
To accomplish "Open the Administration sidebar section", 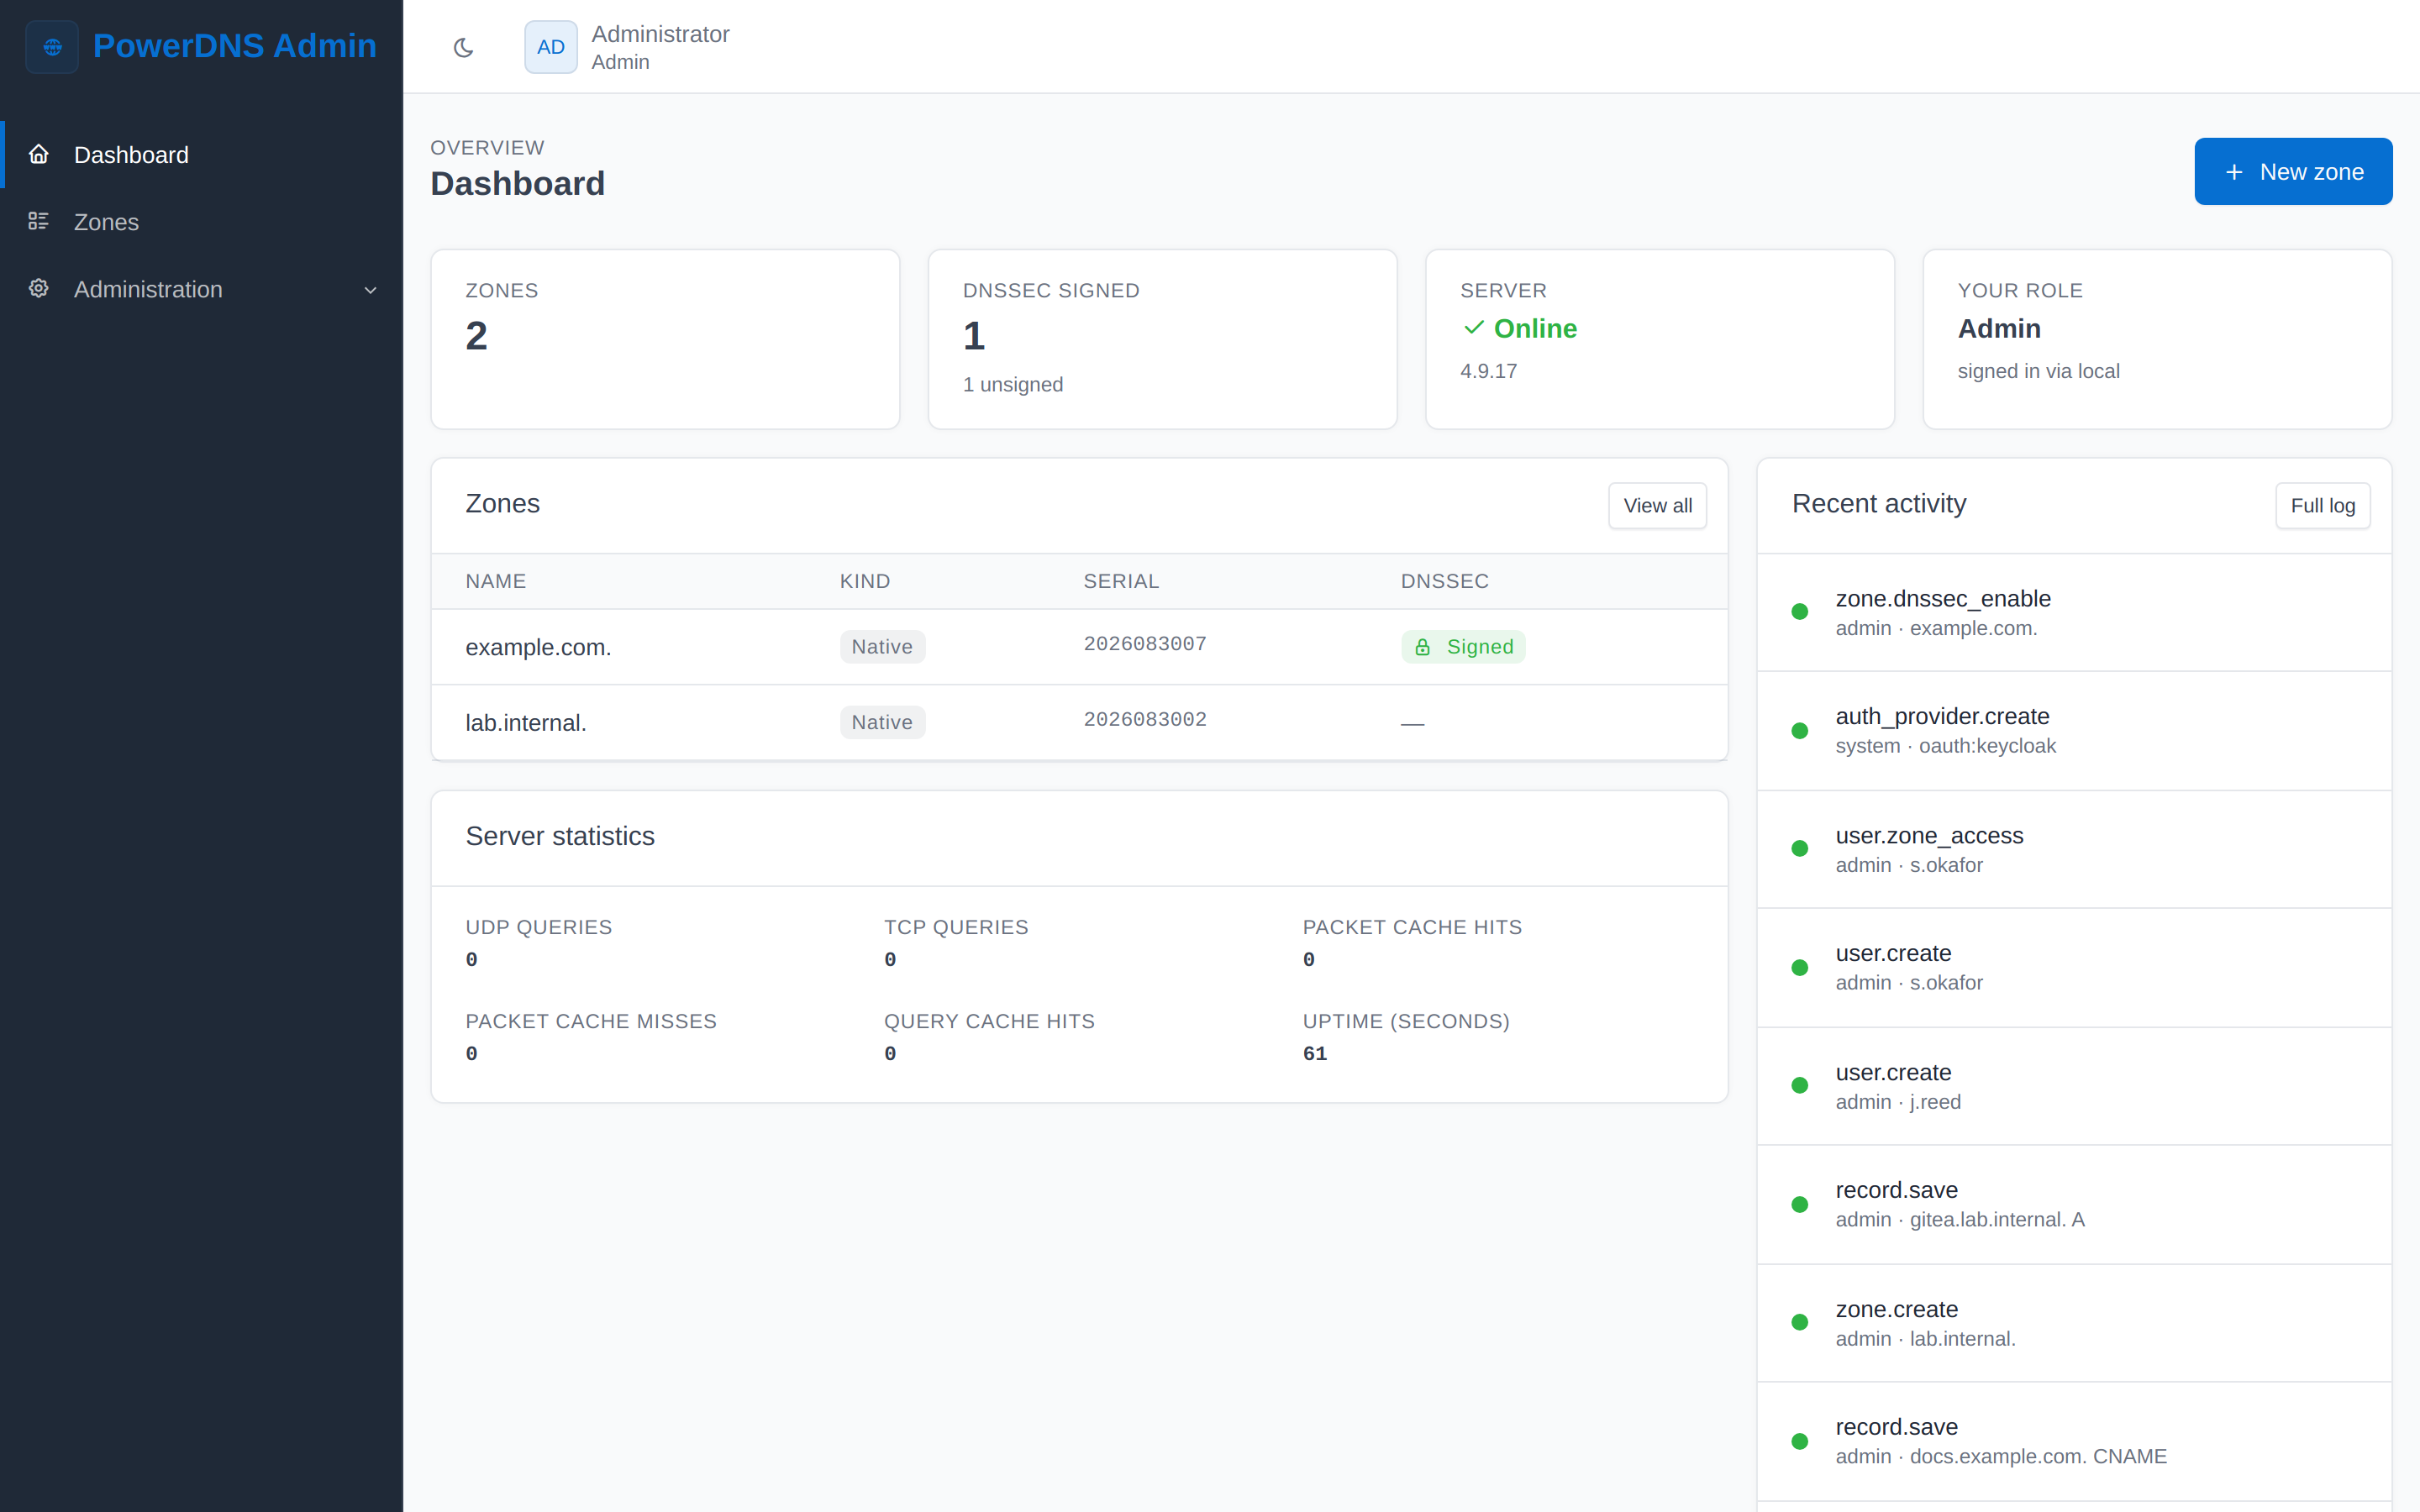I will 202,289.
